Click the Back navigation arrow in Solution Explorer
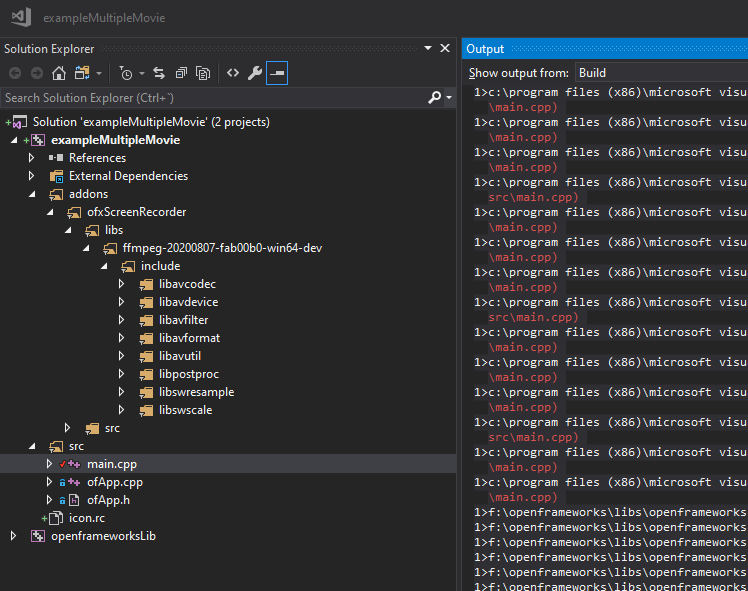748x591 pixels. (x=15, y=73)
